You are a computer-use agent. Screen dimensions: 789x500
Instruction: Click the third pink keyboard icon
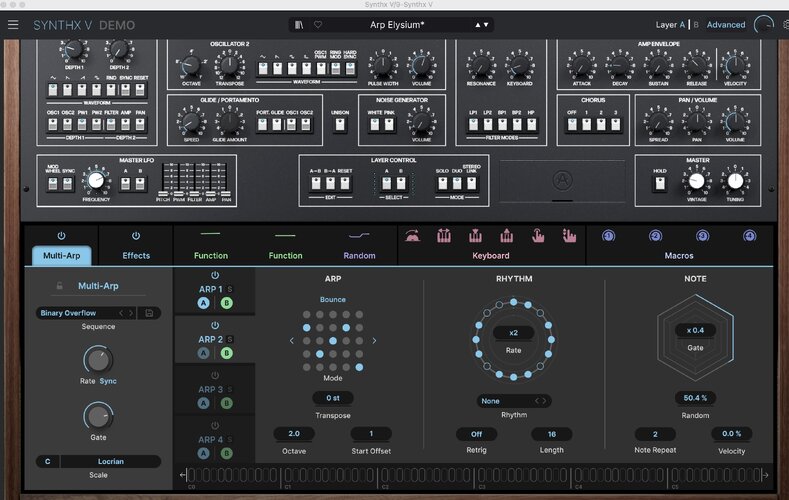click(x=475, y=235)
